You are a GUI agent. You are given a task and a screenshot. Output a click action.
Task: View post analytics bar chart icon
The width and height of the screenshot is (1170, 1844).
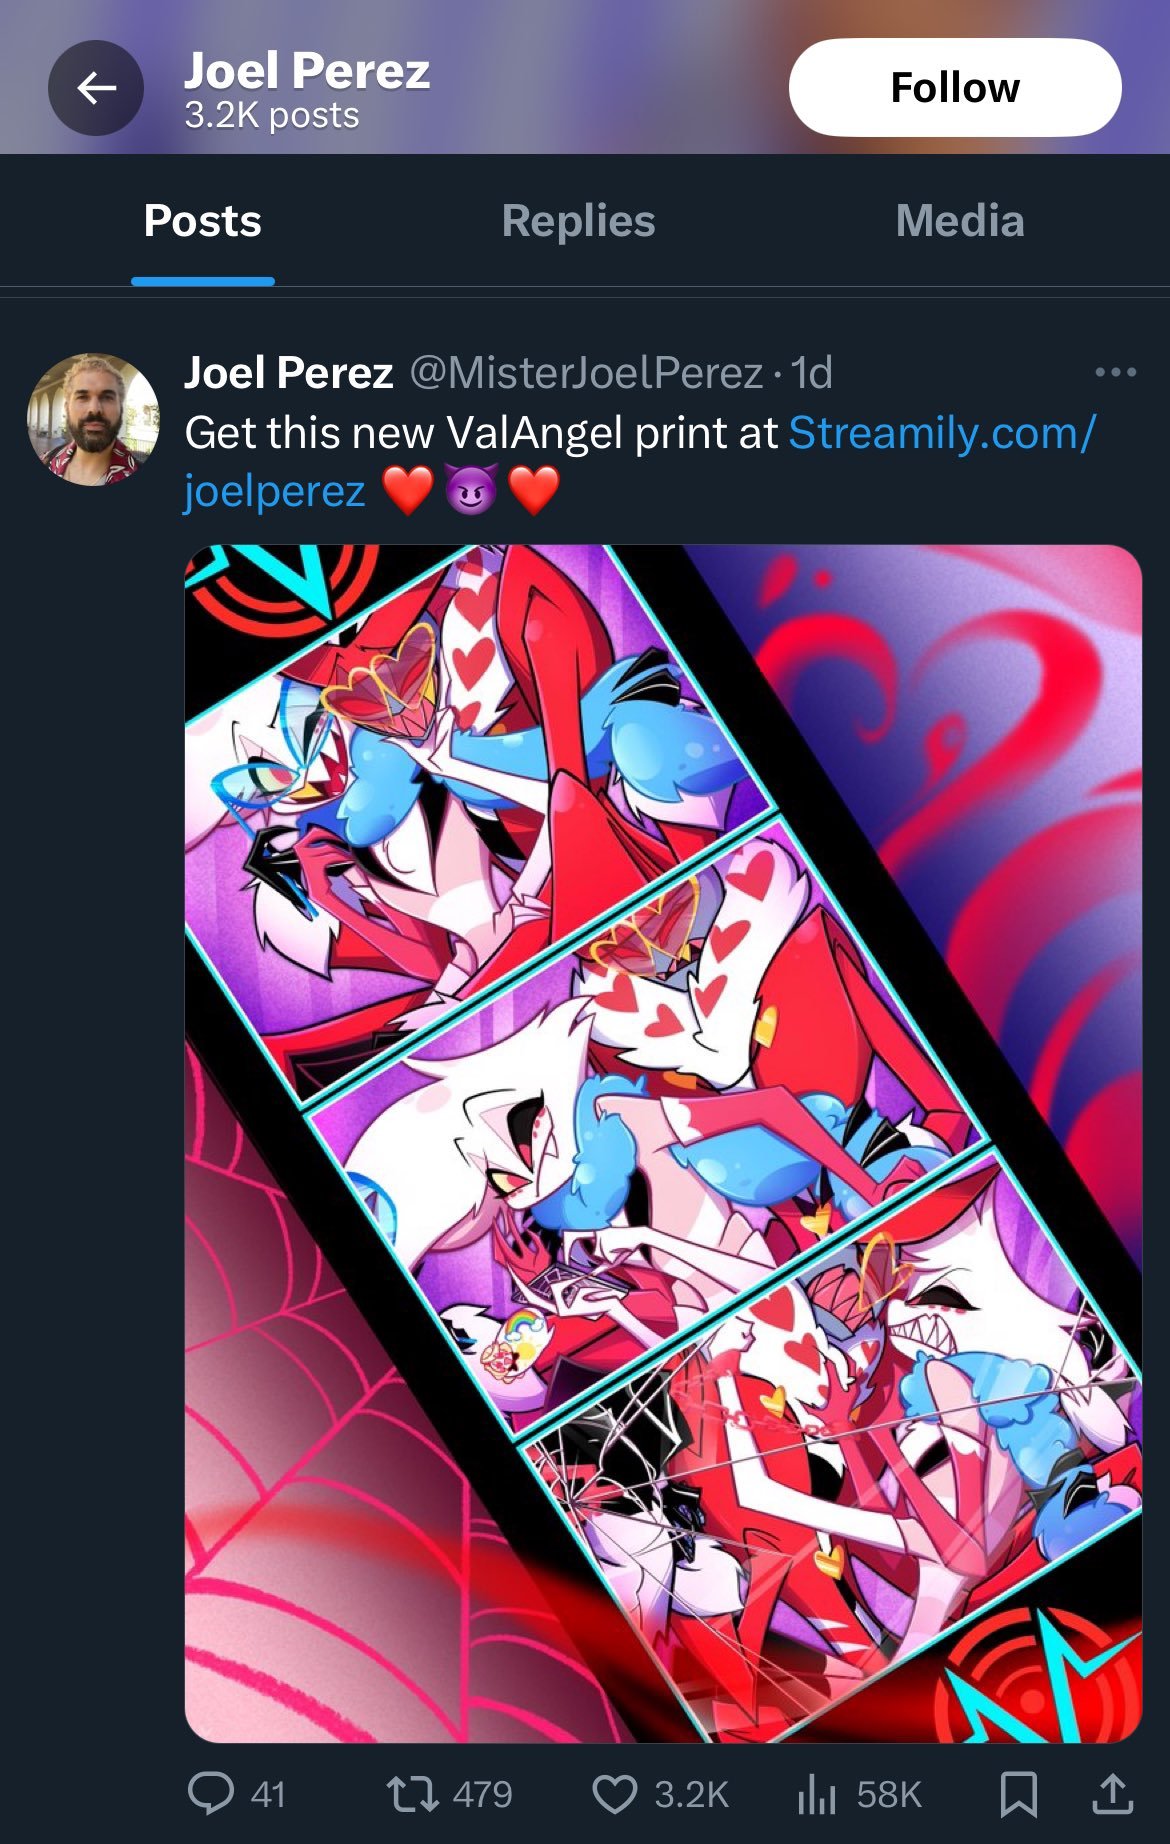click(x=816, y=1794)
